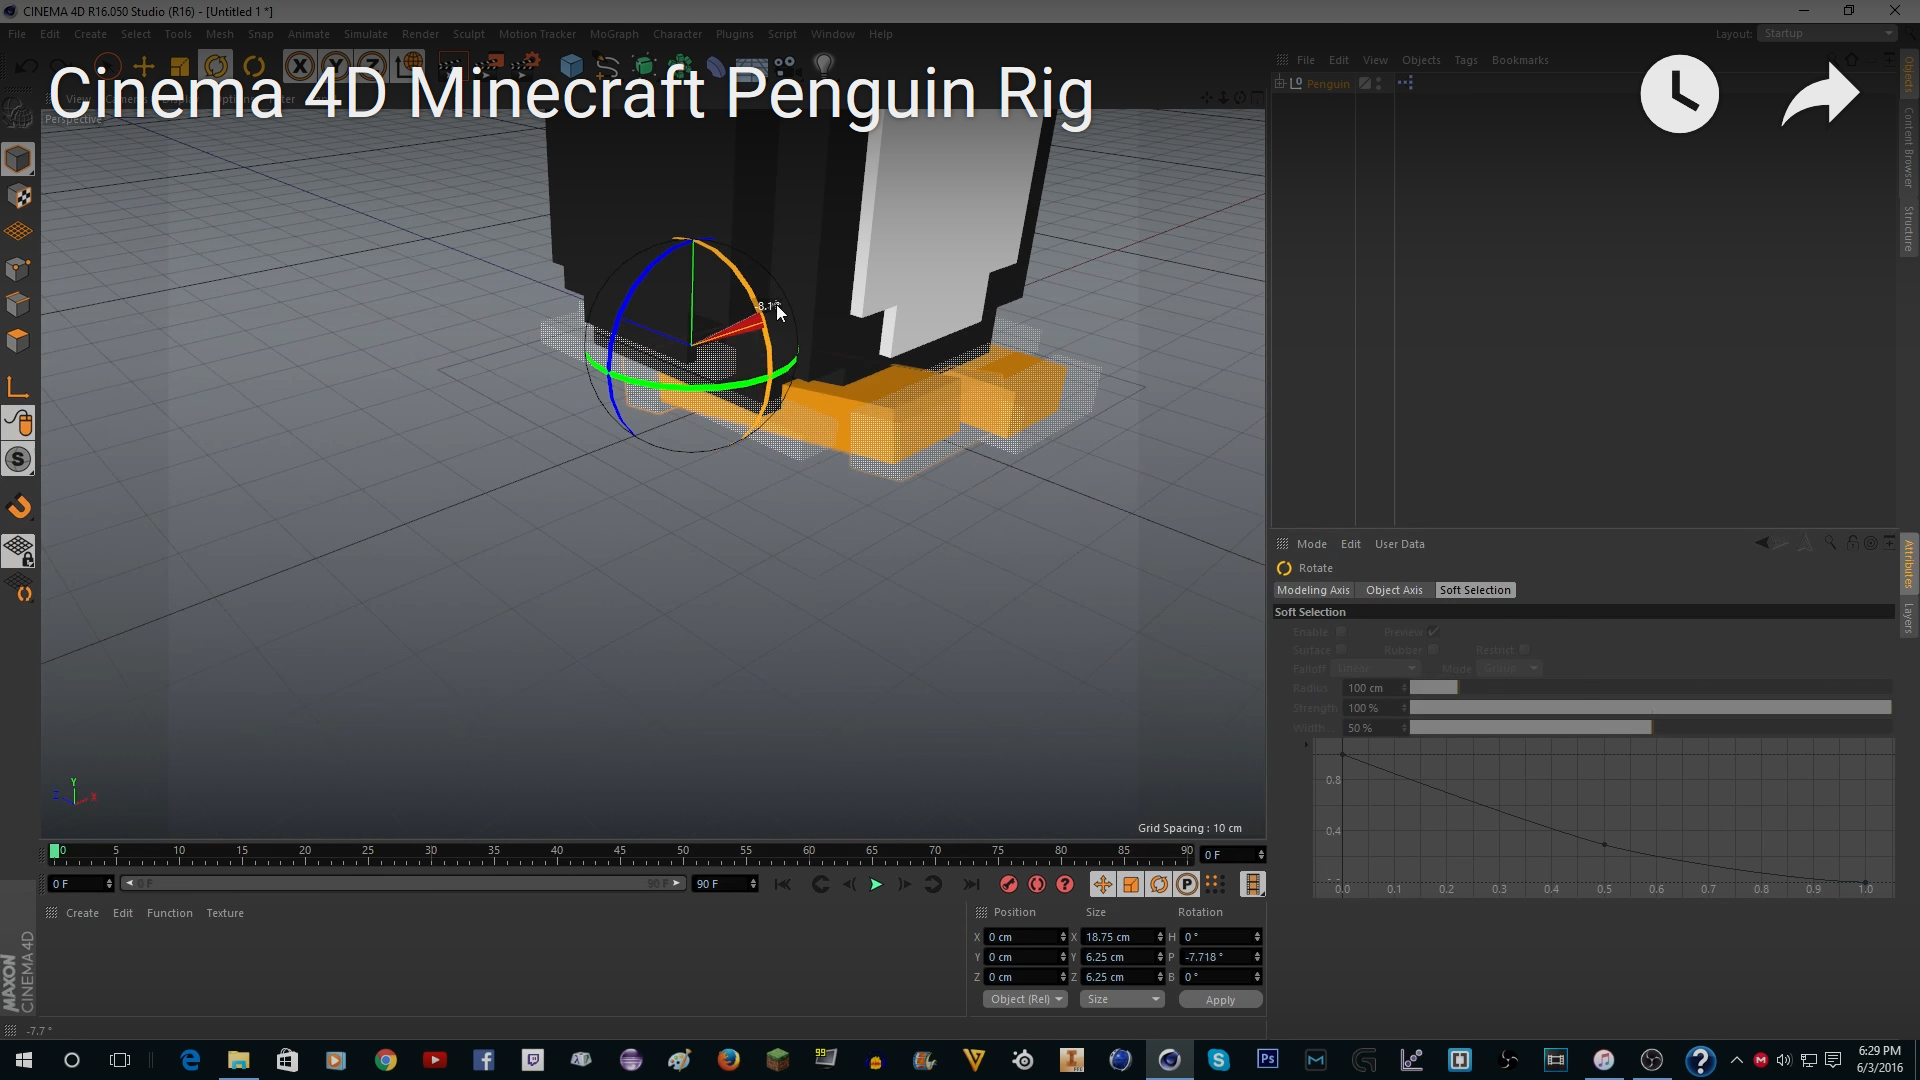Open the MoGraph menu

[x=614, y=34]
